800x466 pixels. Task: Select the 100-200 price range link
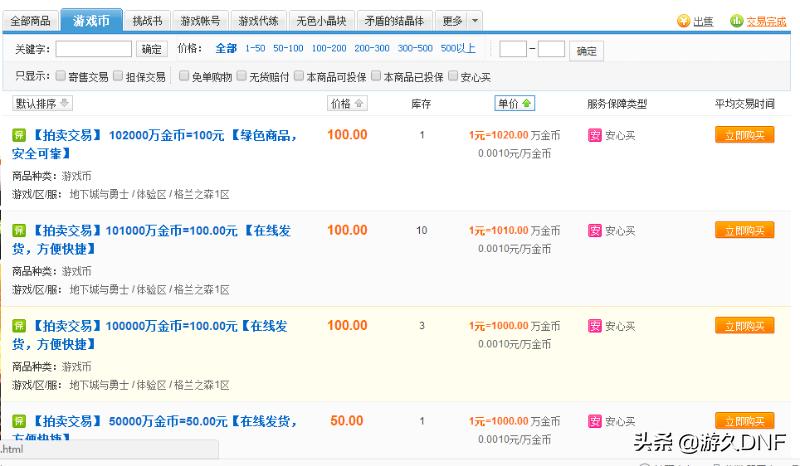[x=328, y=48]
